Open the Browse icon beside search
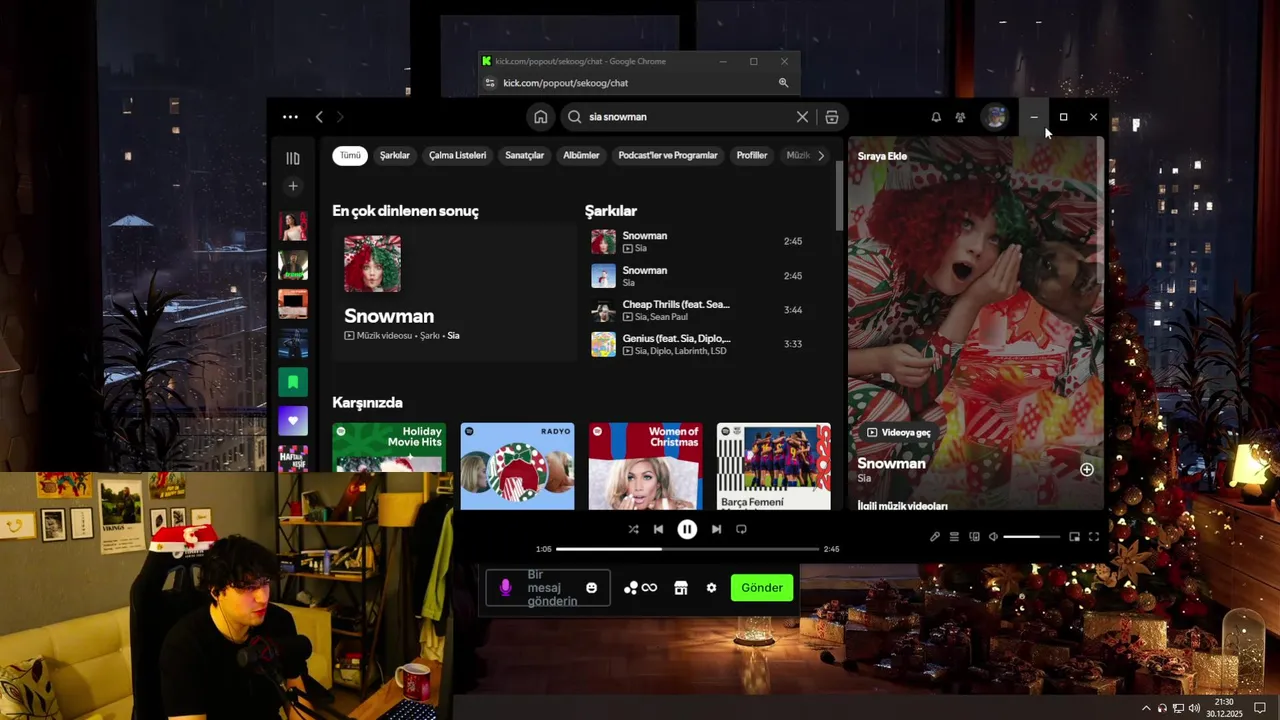The width and height of the screenshot is (1280, 720). 832,117
